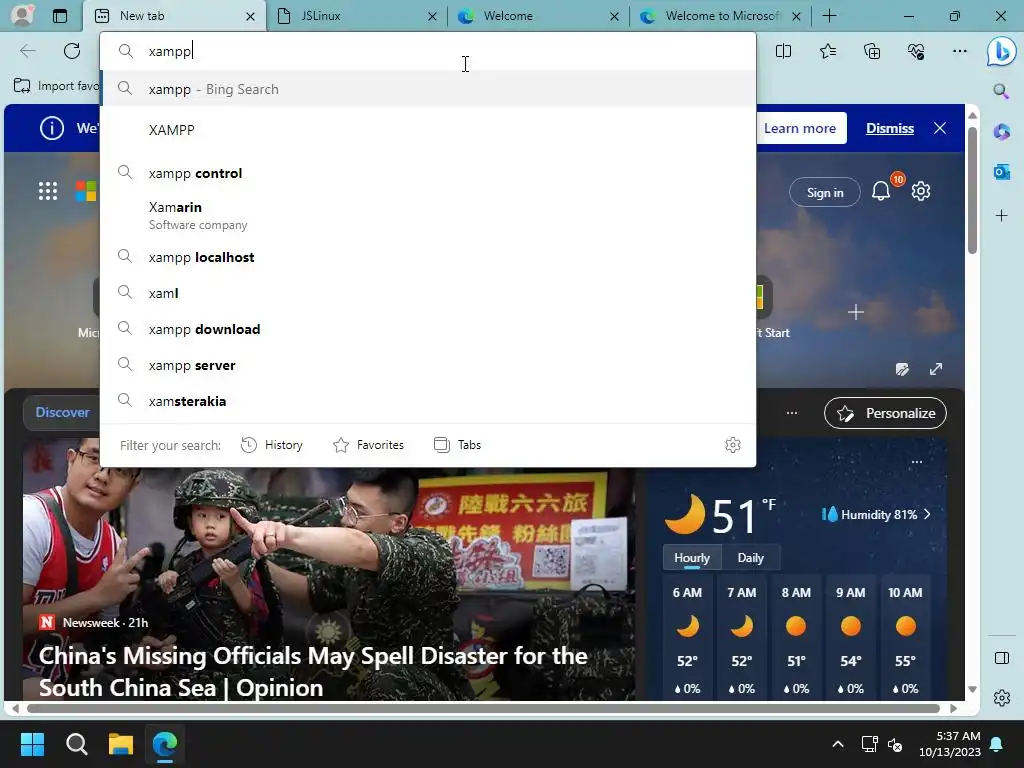This screenshot has width=1024, height=768.
Task: Open page settings gear near Sign in
Action: [x=921, y=191]
